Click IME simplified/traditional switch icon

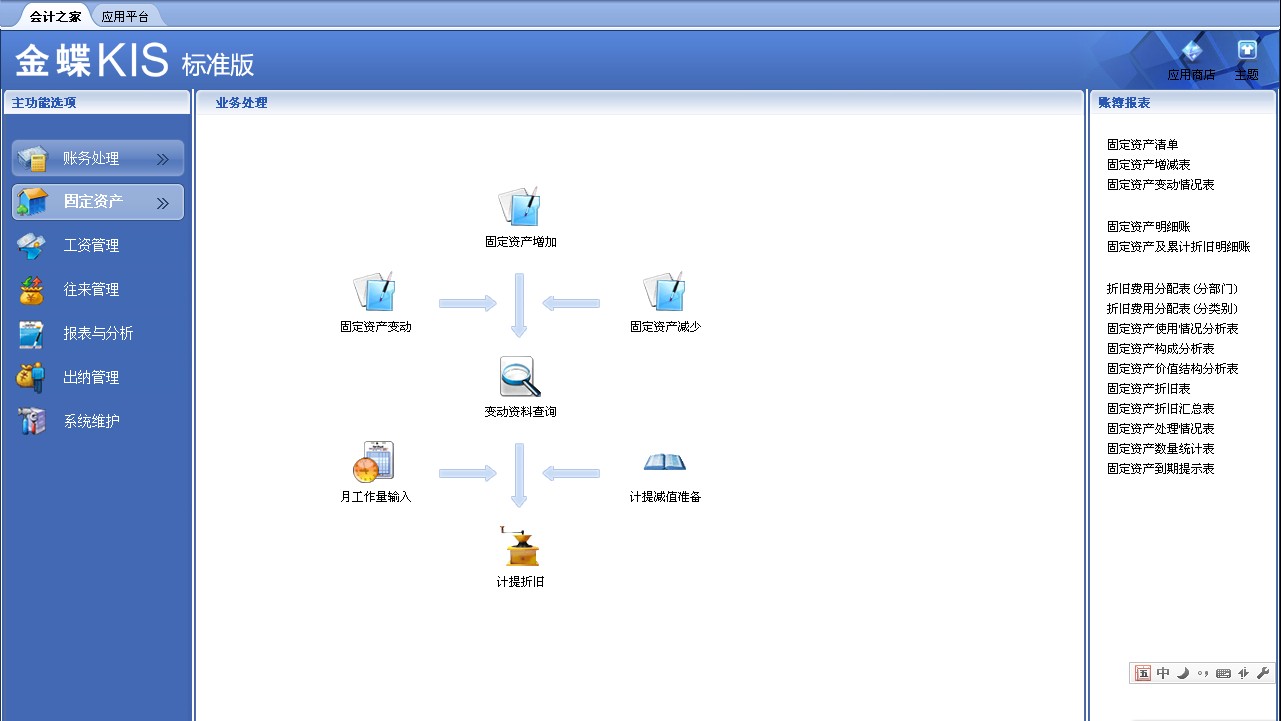pos(1243,673)
